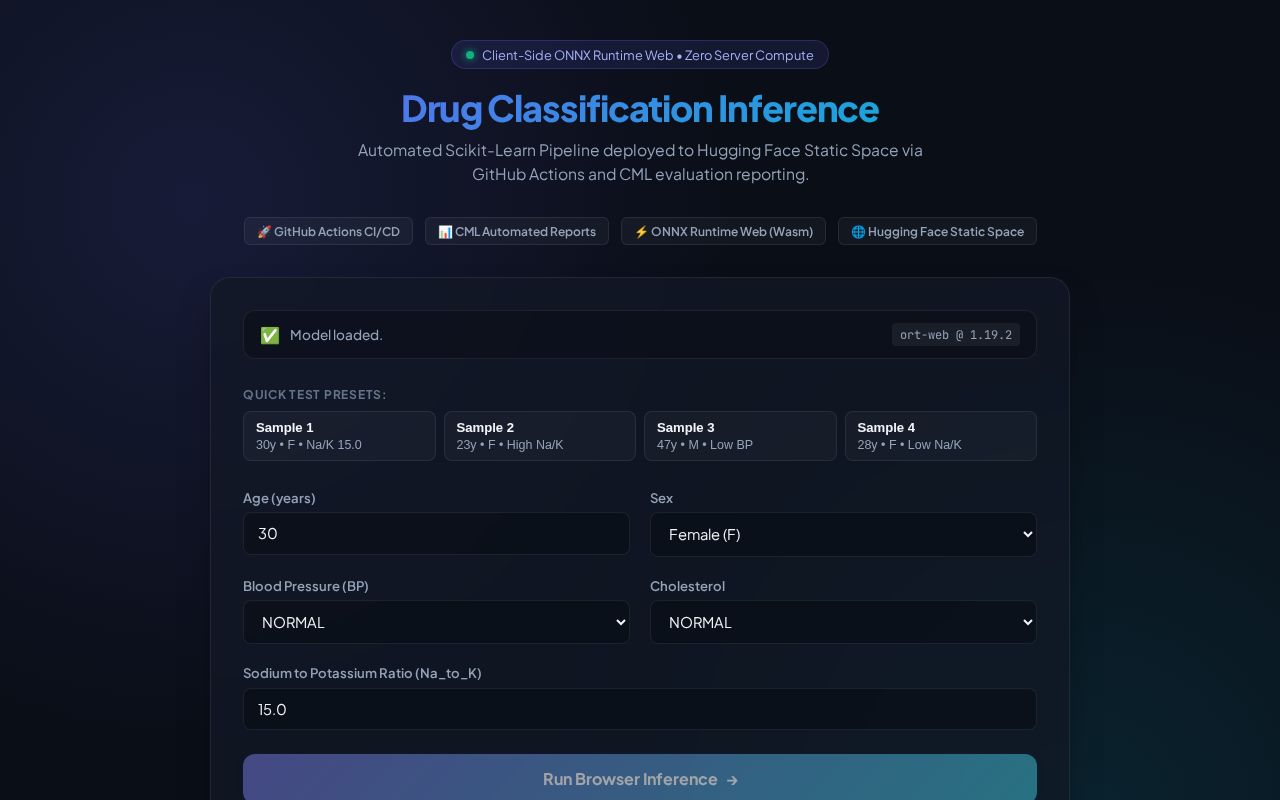1280x800 pixels.
Task: Click the QUICK TEST PRESETS label
Action: pyautogui.click(x=314, y=395)
